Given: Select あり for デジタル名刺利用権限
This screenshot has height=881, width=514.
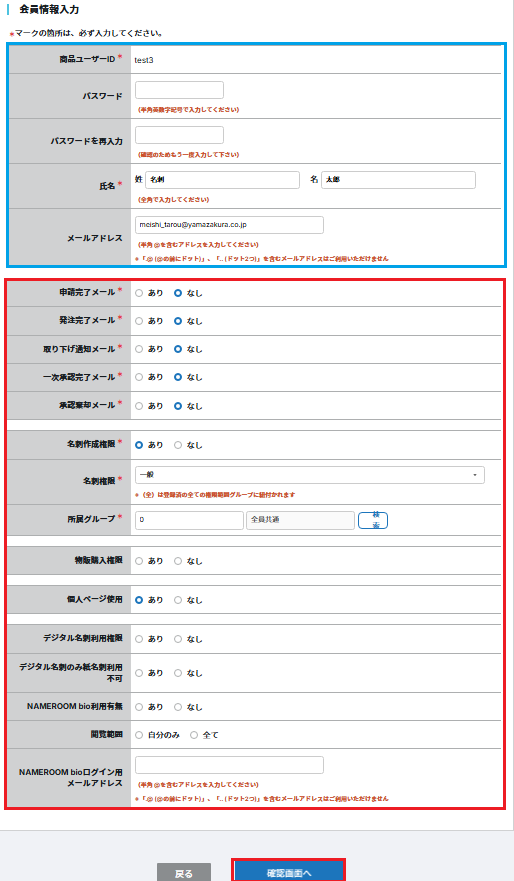Looking at the screenshot, I should tap(139, 639).
